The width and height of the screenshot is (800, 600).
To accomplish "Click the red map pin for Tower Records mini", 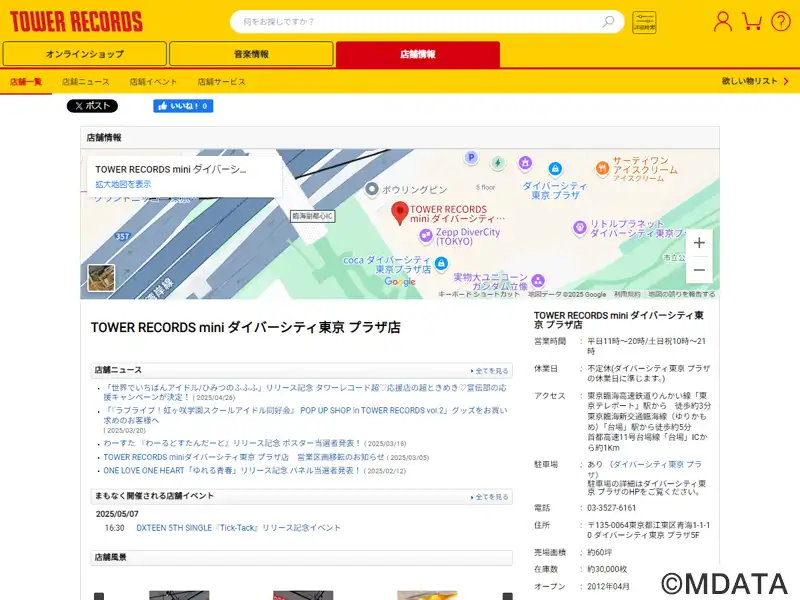I will click(399, 213).
